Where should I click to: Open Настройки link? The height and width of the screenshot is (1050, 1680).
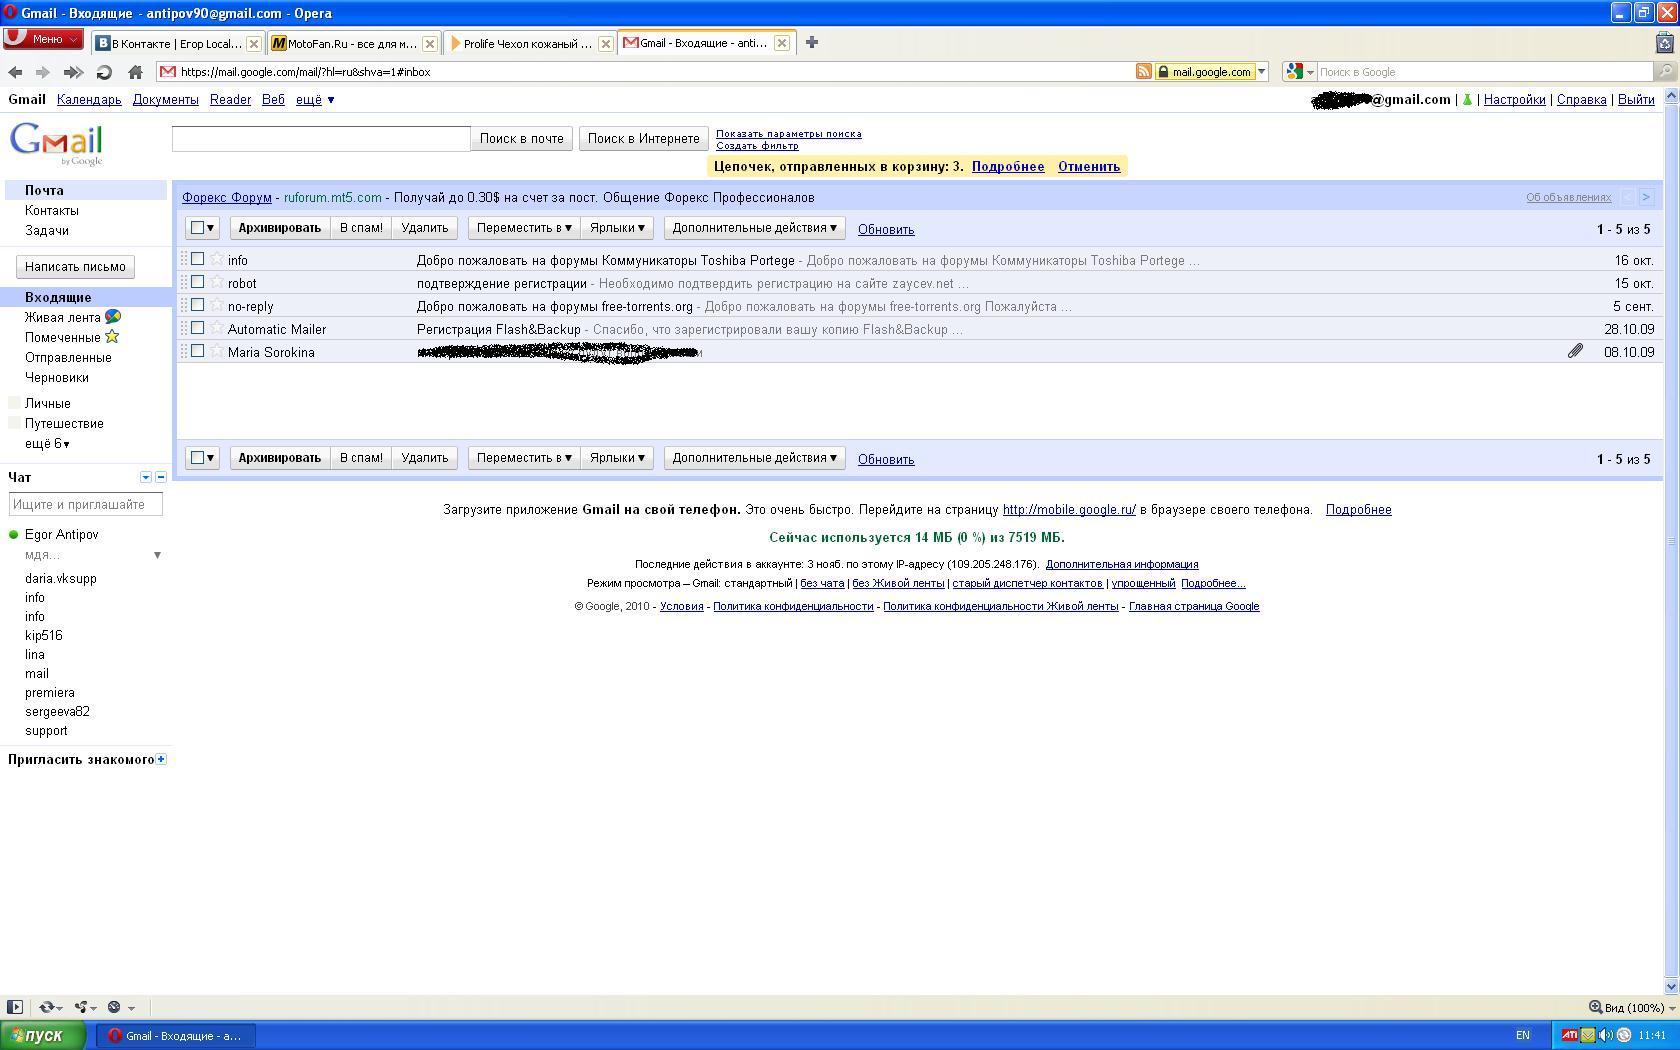tap(1514, 100)
